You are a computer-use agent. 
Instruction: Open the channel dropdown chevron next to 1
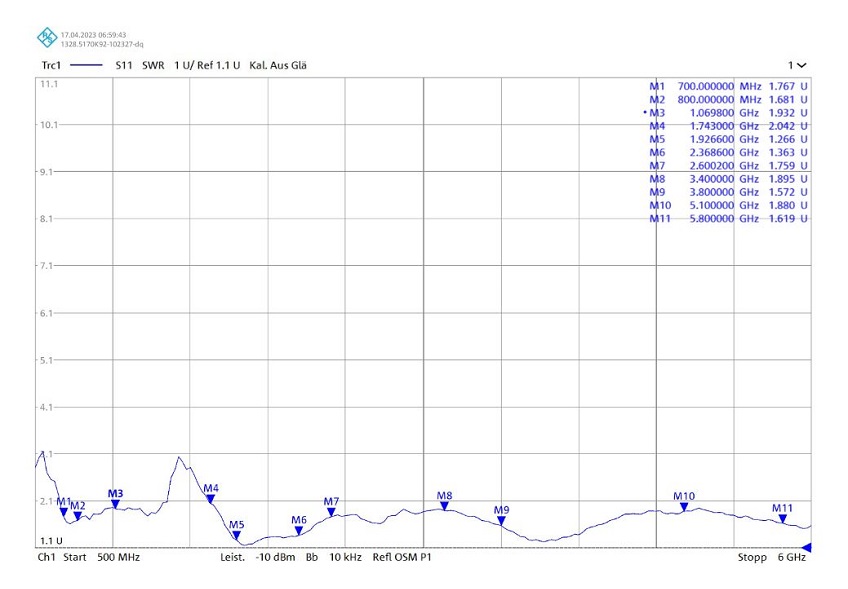coord(801,65)
